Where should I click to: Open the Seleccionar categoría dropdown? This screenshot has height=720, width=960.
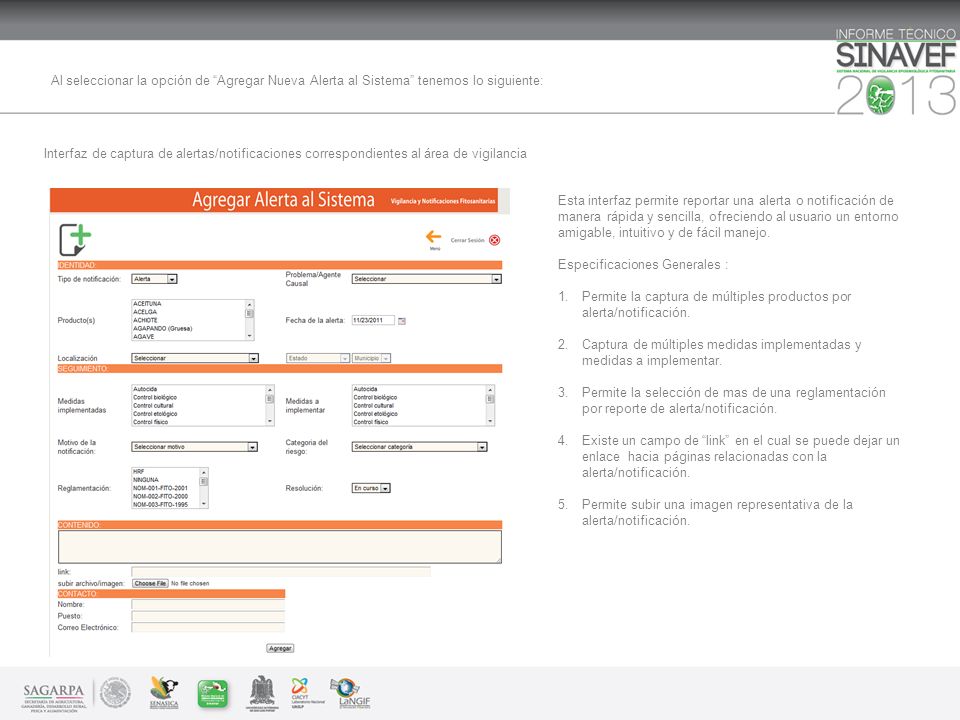tap(419, 447)
